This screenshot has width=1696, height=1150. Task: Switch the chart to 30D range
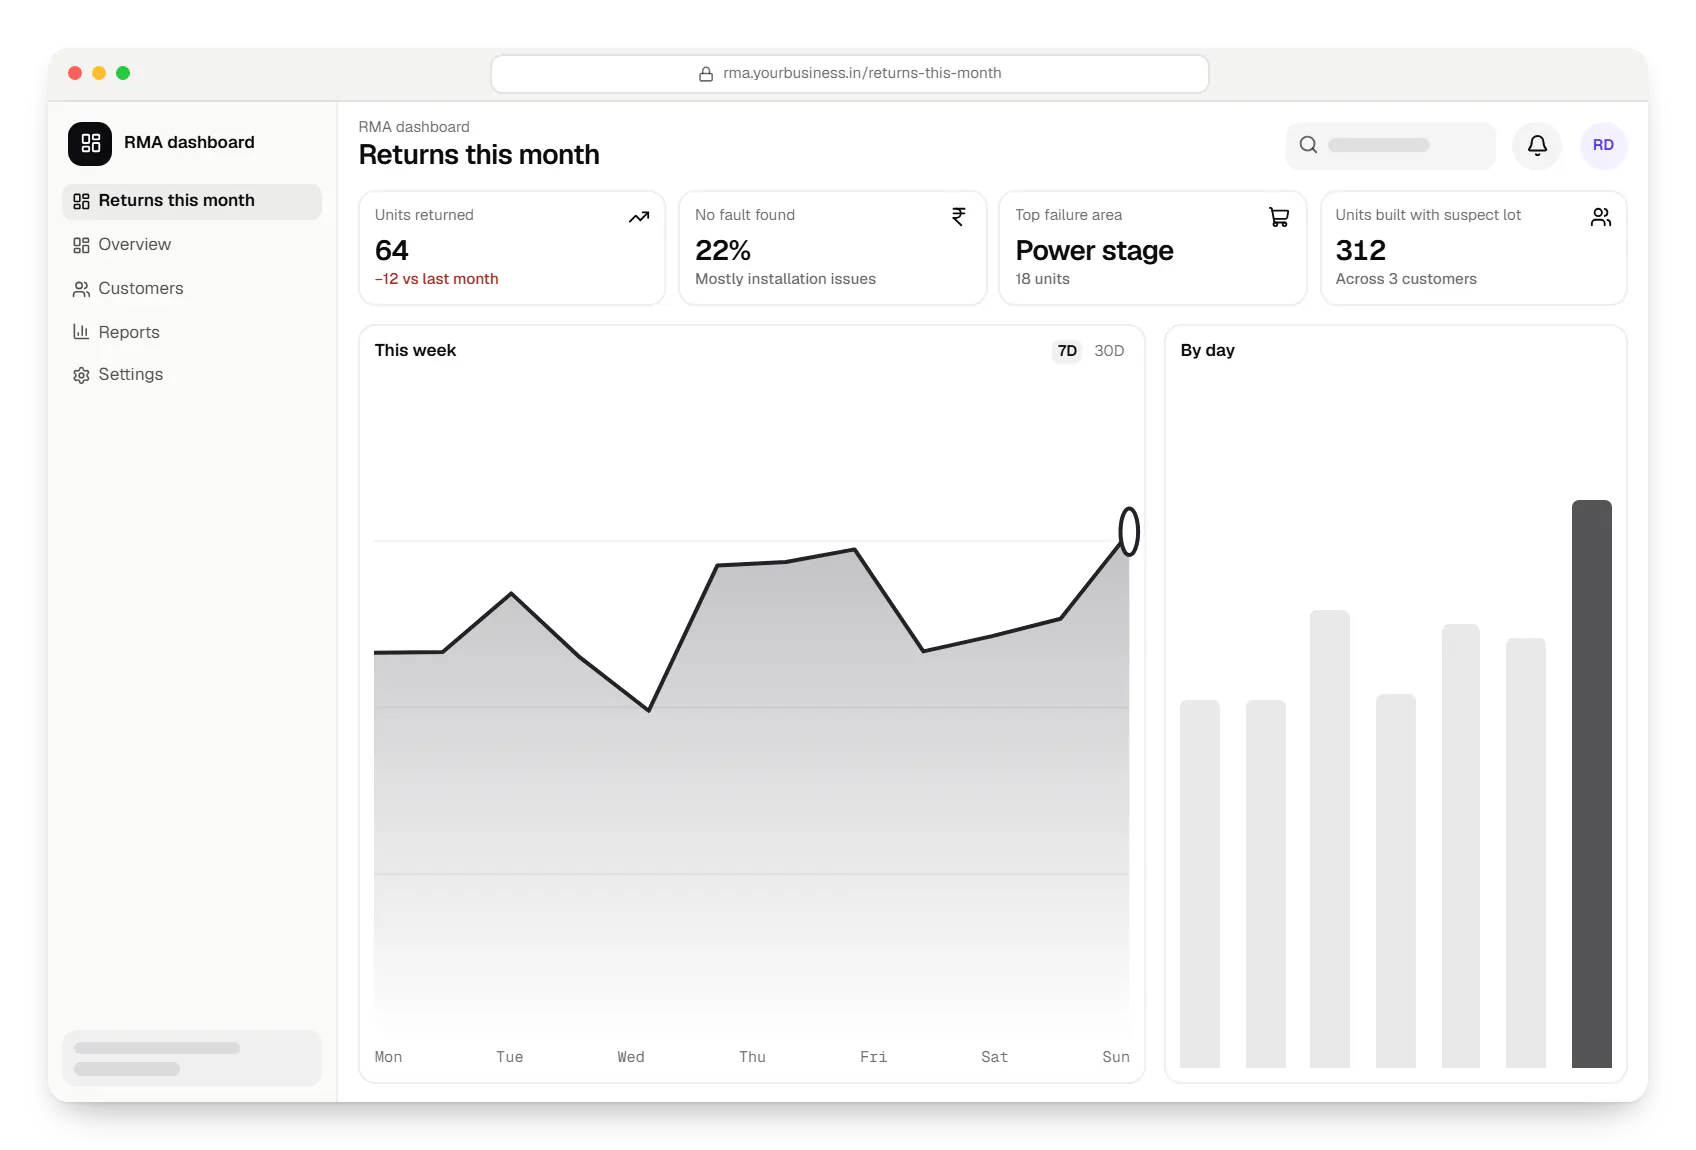[1109, 351]
